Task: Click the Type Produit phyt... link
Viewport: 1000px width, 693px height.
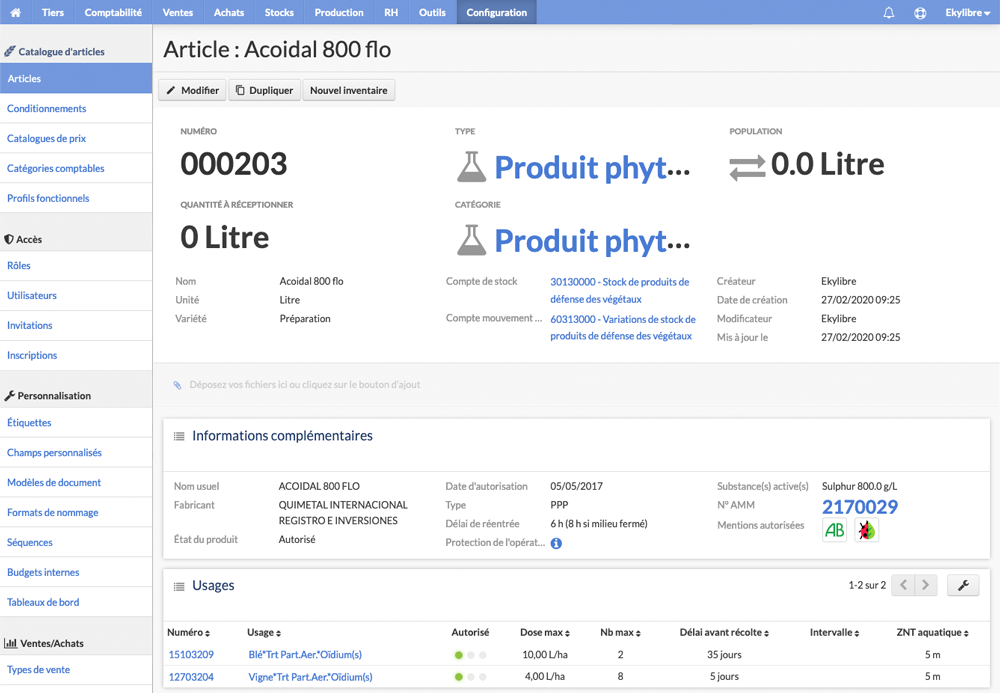Action: 592,168
